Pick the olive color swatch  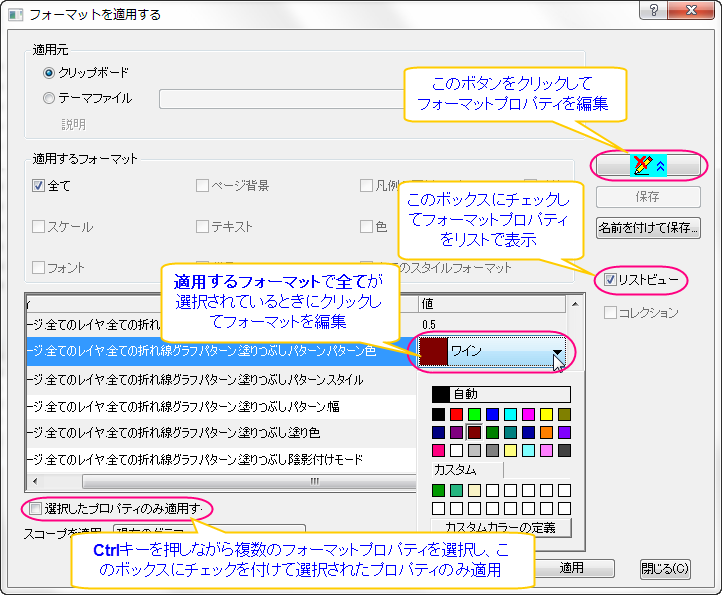[x=564, y=414]
